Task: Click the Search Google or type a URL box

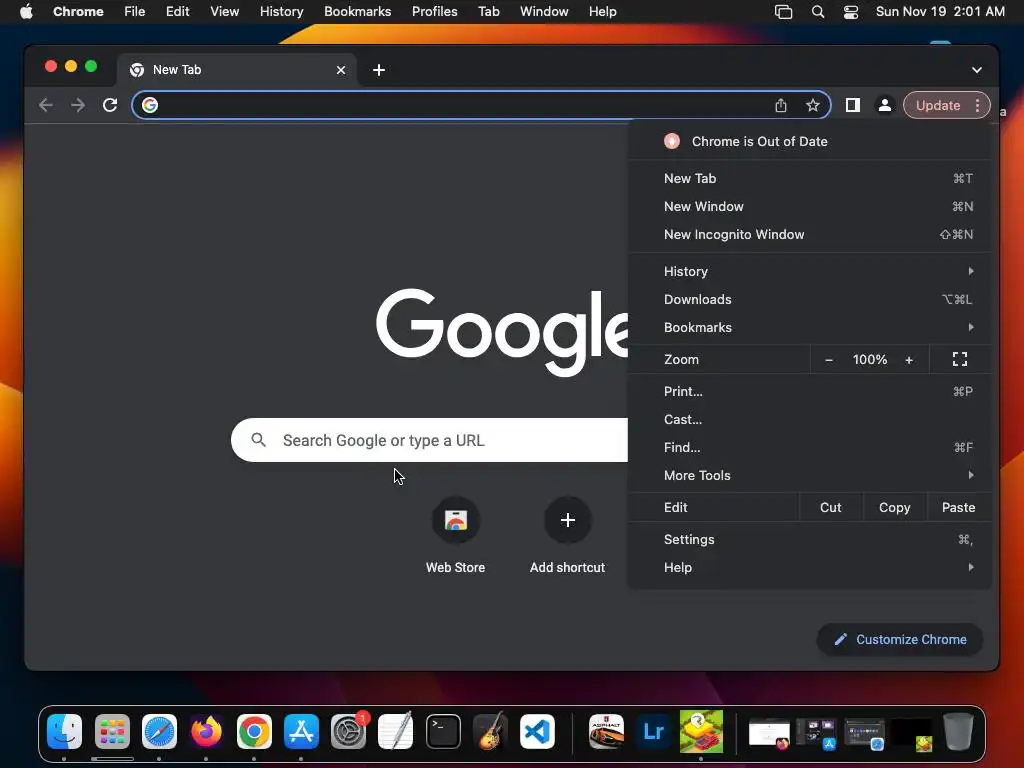Action: [429, 440]
